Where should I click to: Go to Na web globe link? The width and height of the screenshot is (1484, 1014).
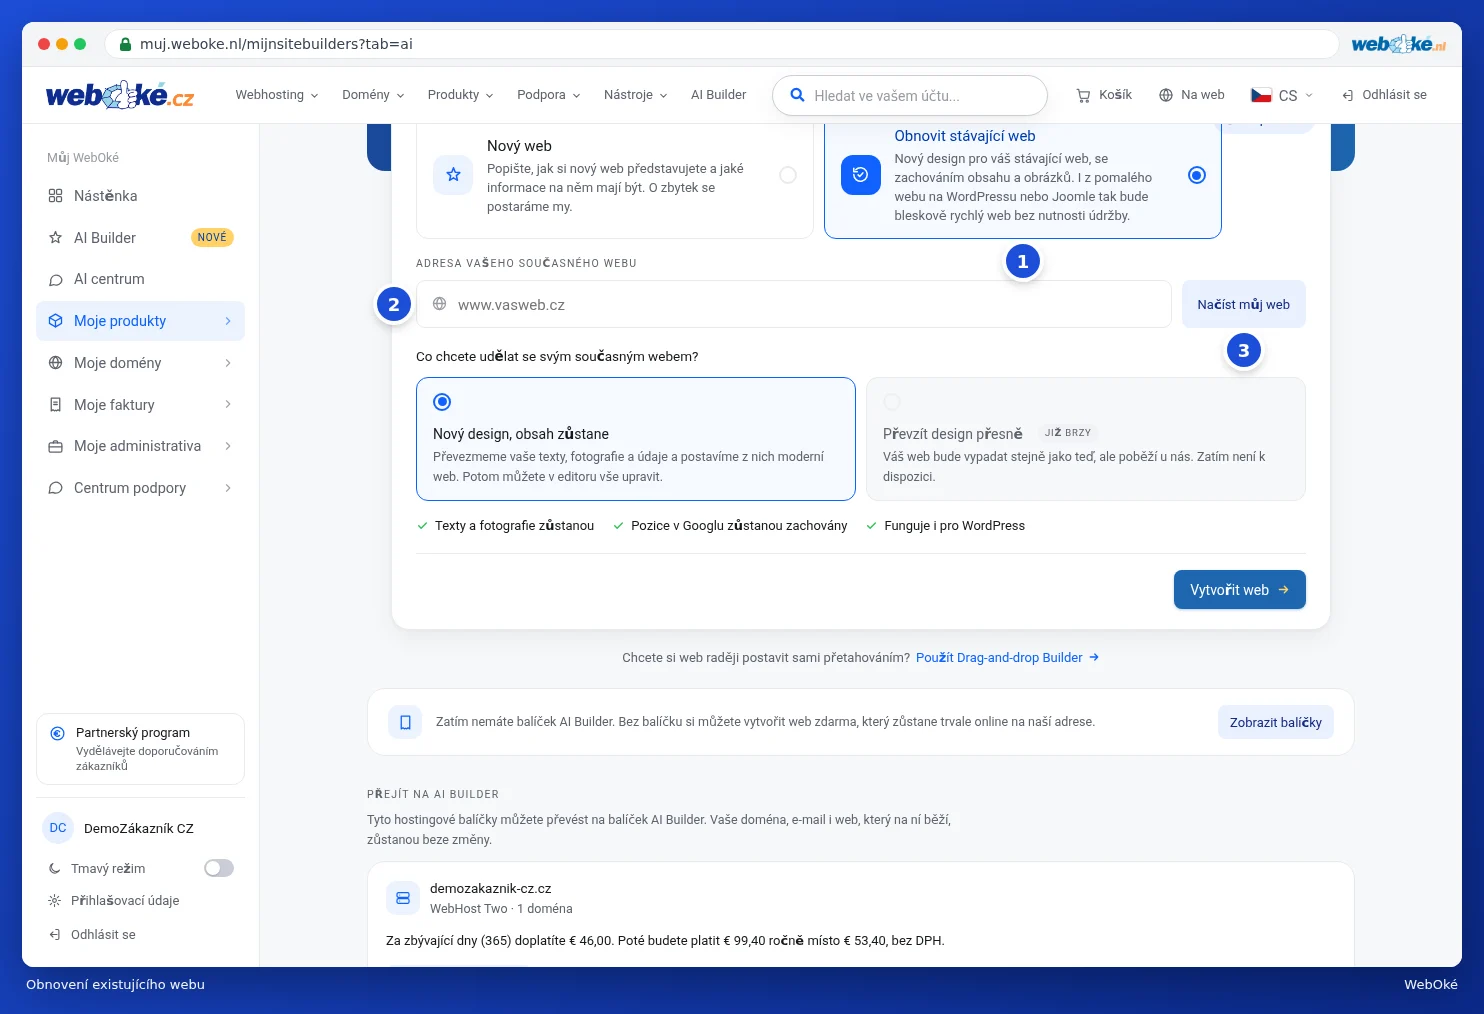pyautogui.click(x=1191, y=95)
